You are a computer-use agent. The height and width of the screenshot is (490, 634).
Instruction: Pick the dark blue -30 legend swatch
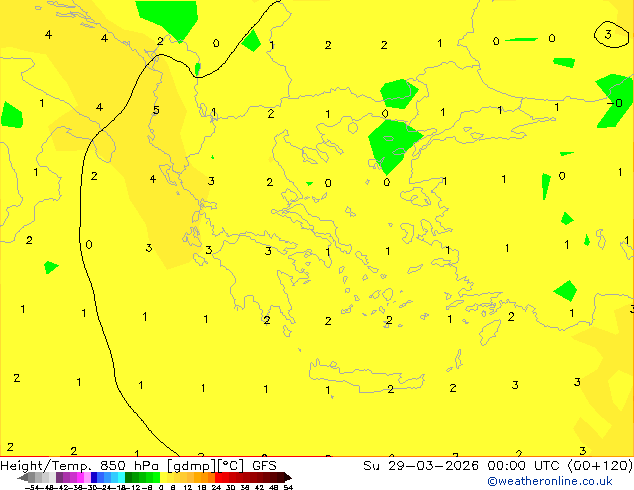coord(94,477)
